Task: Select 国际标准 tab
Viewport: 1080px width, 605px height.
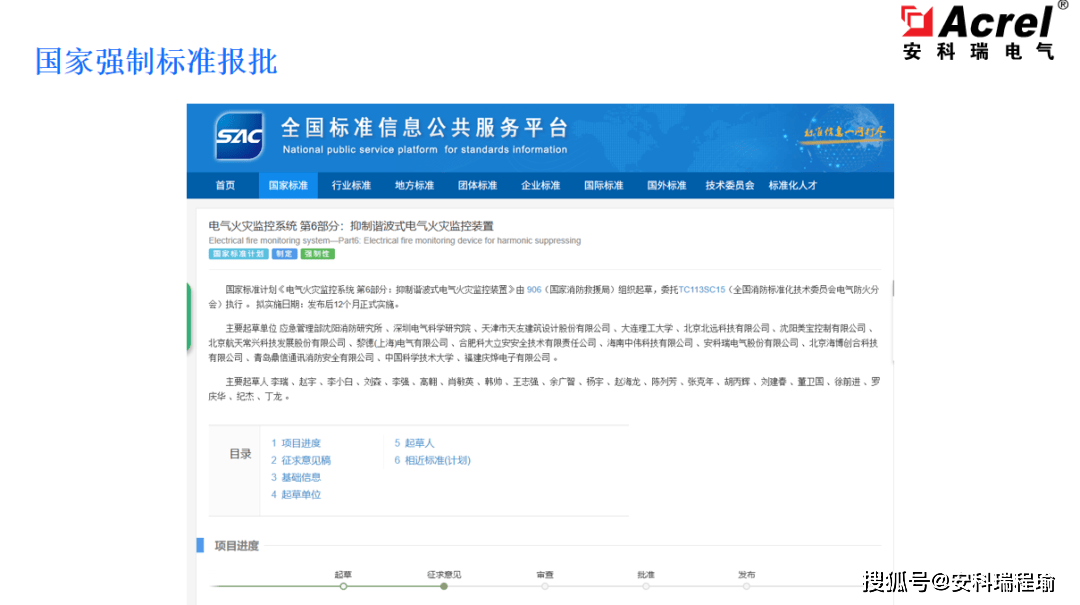Action: 603,185
